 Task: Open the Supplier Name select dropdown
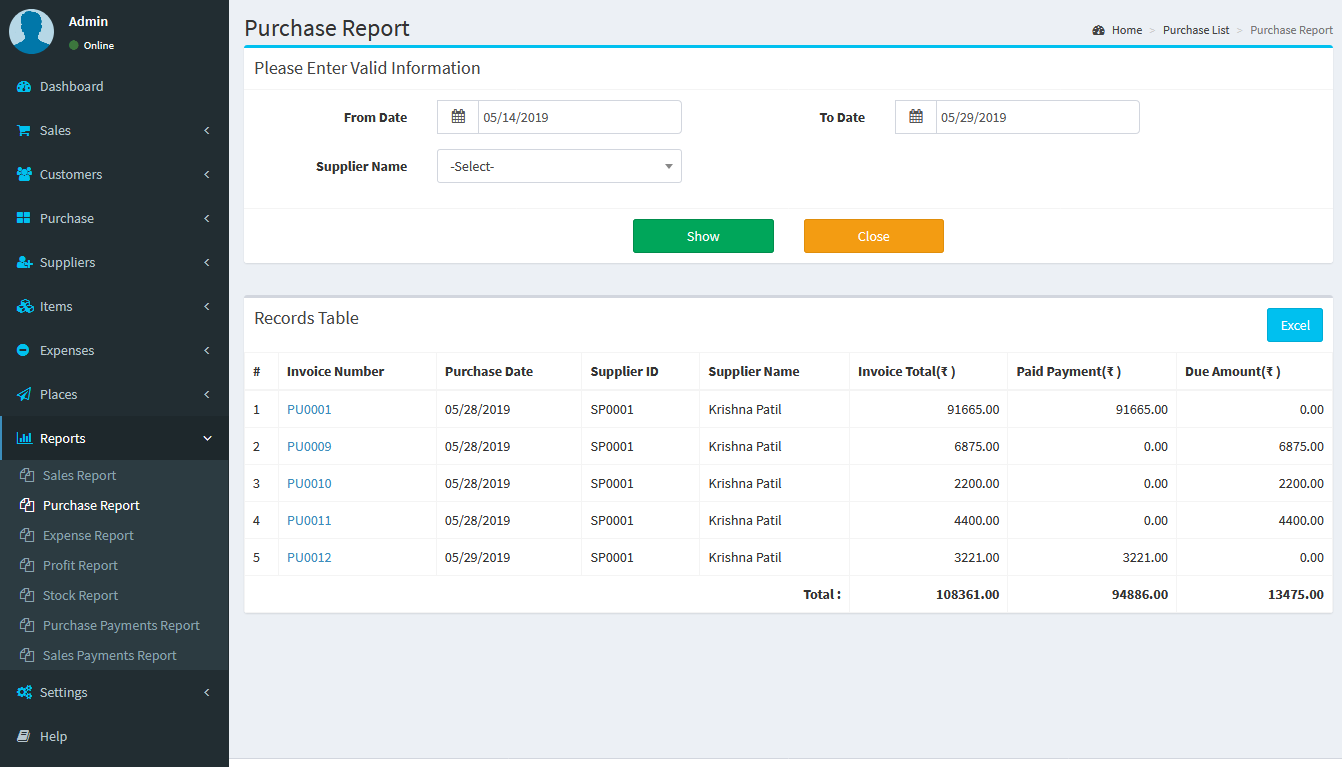coord(559,166)
